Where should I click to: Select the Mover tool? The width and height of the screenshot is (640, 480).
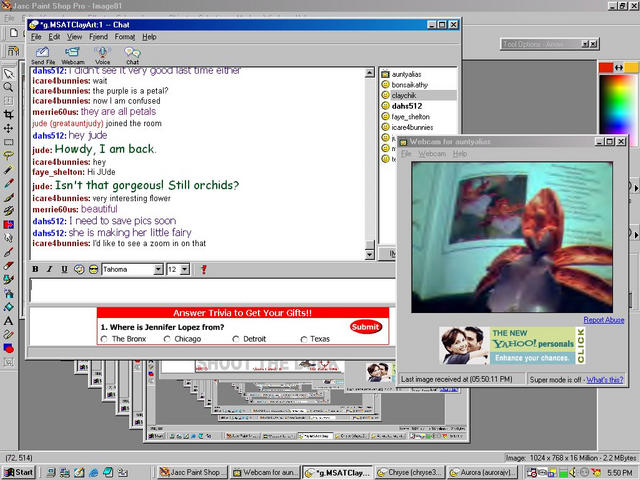click(x=8, y=129)
